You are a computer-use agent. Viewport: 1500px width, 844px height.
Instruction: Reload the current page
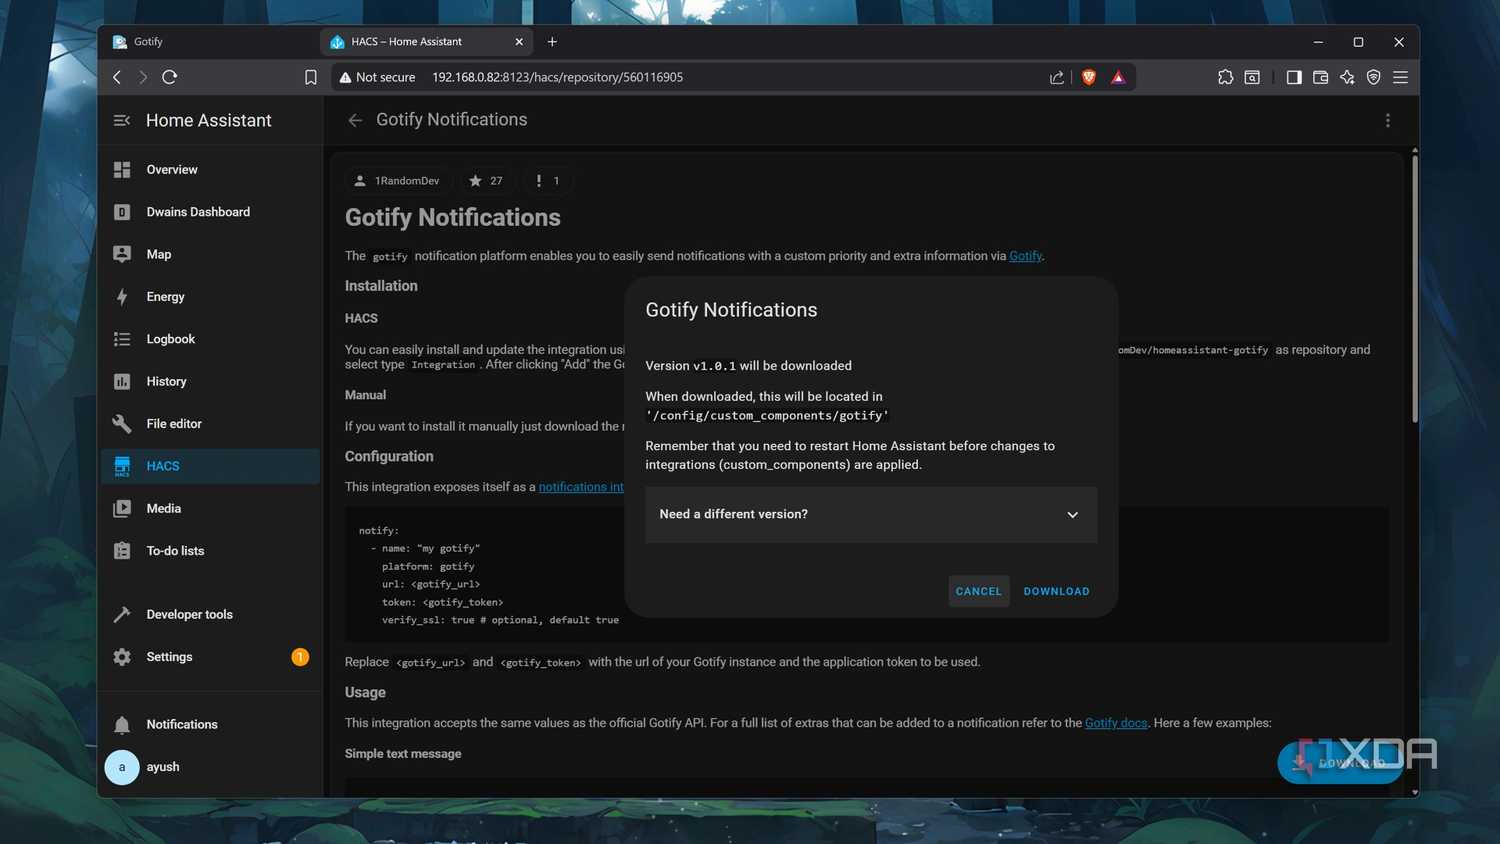170,77
